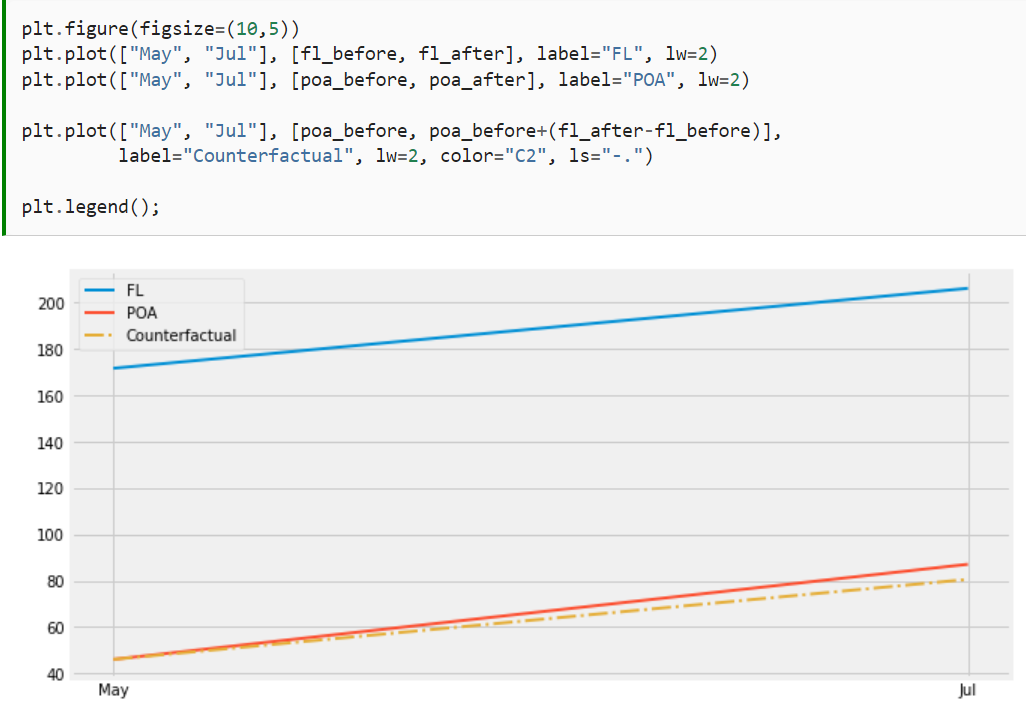Viewport: 1026px width, 709px height.
Task: Click the 160 y-axis tick label
Action: (50, 396)
